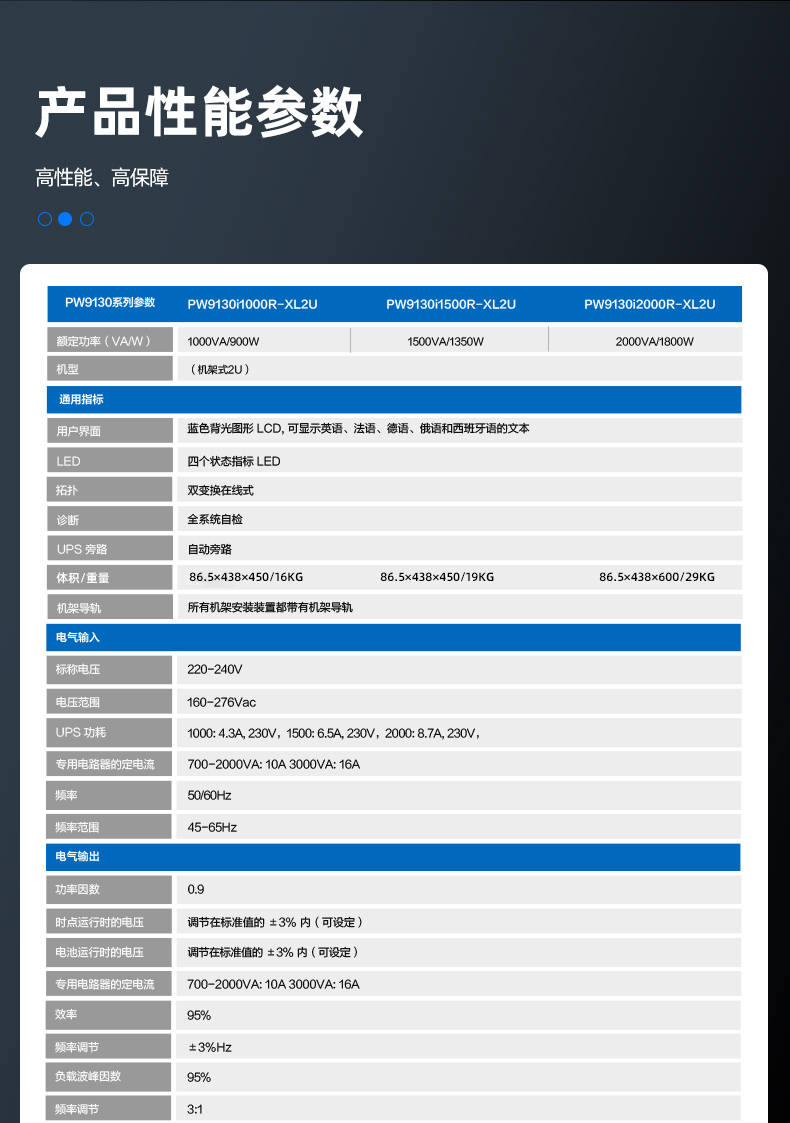The width and height of the screenshot is (790, 1123).
Task: Select the value 全系统自检
Action: [x=215, y=519]
